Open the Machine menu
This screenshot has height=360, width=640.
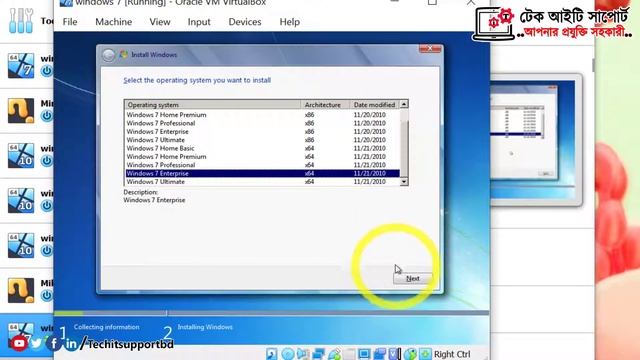[x=113, y=22]
